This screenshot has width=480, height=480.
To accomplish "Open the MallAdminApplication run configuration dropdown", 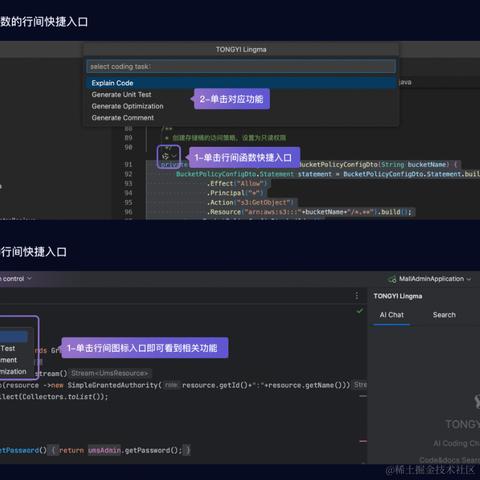I will pos(435,279).
